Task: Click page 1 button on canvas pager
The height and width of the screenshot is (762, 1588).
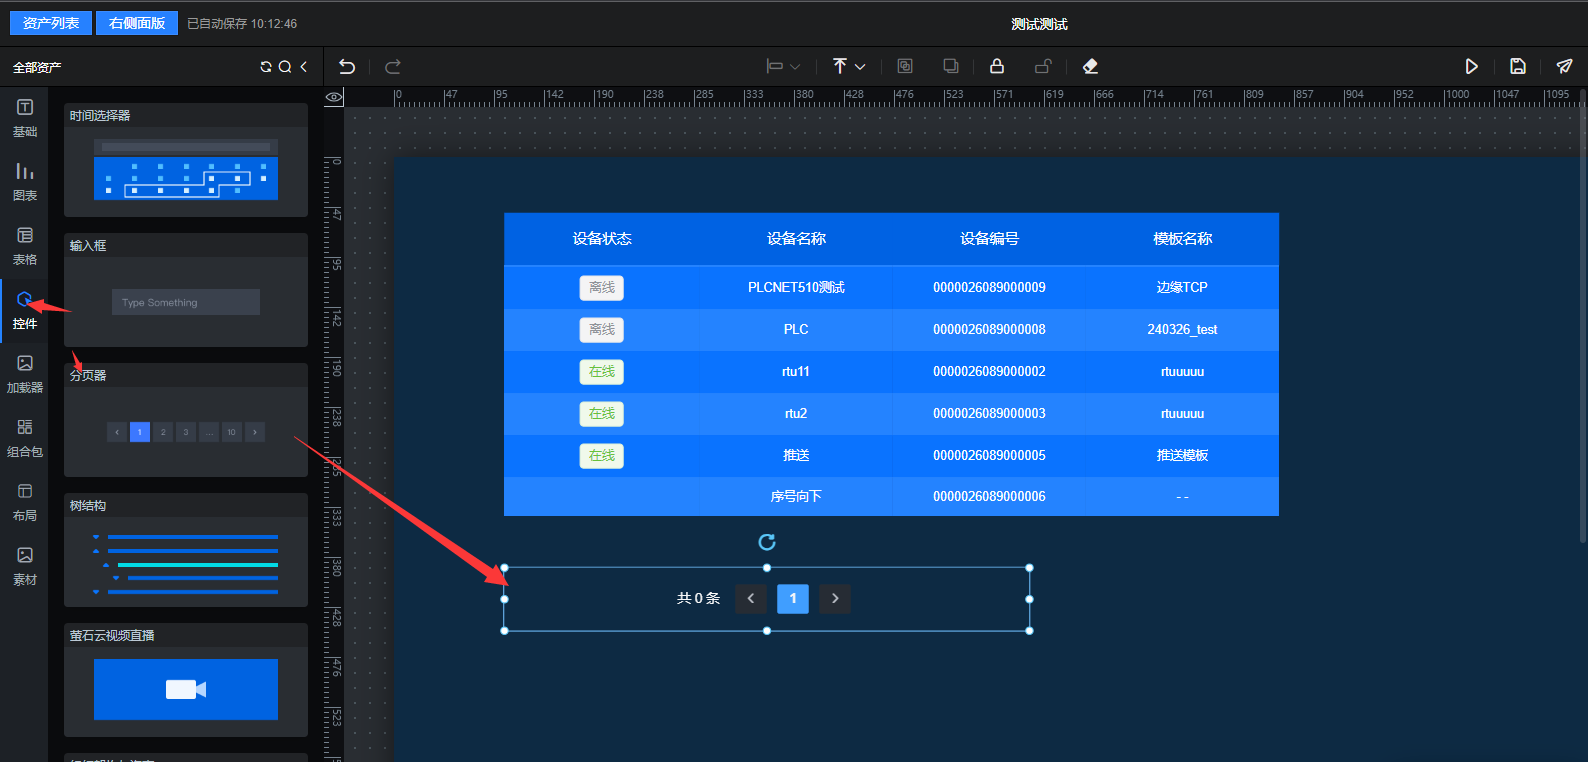Action: [793, 598]
